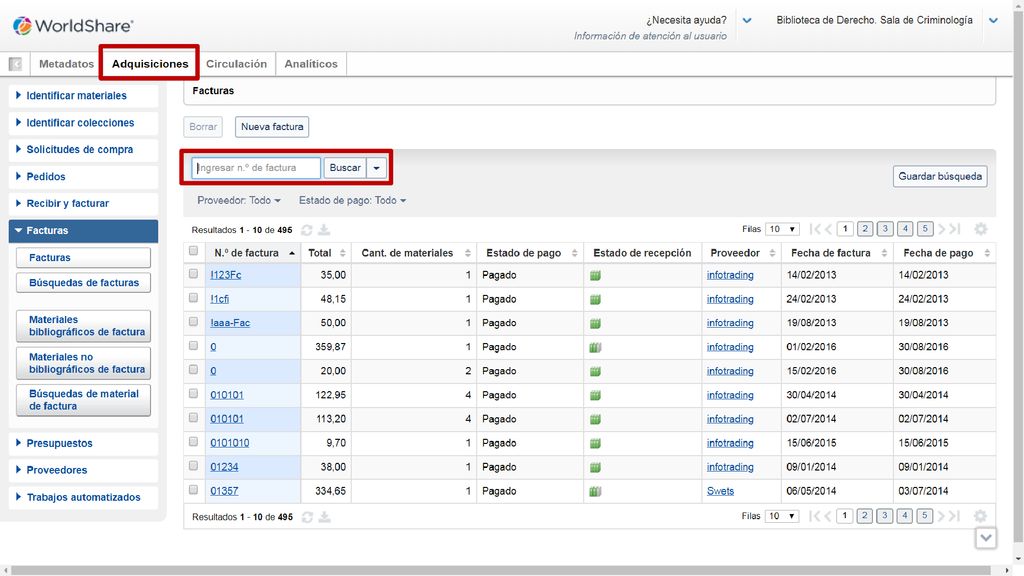Click the Guardar búsqueda button
The height and width of the screenshot is (576, 1024).
point(940,176)
